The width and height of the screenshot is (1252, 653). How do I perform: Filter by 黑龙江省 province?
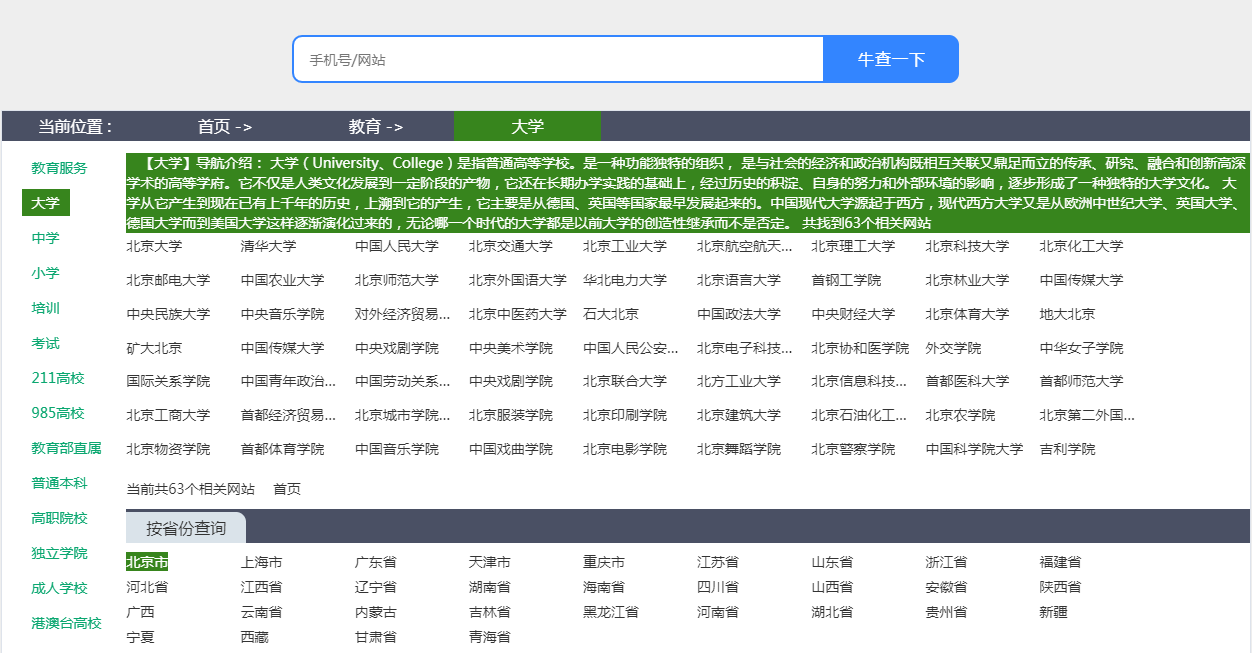coord(610,611)
